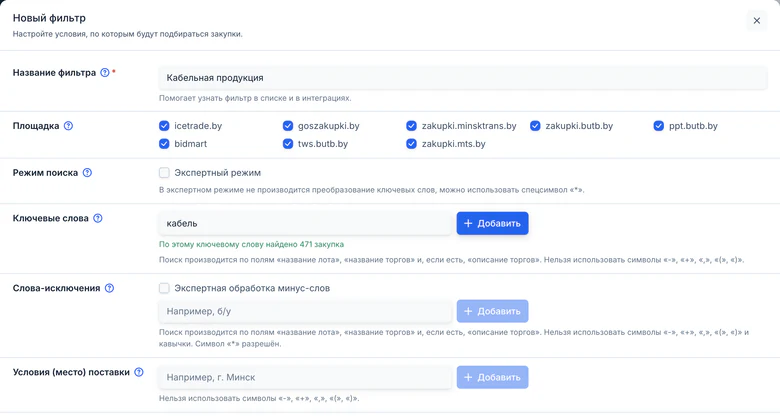This screenshot has height=417, width=780.
Task: Toggle the ppt.butb.by checkbox
Action: 659,126
